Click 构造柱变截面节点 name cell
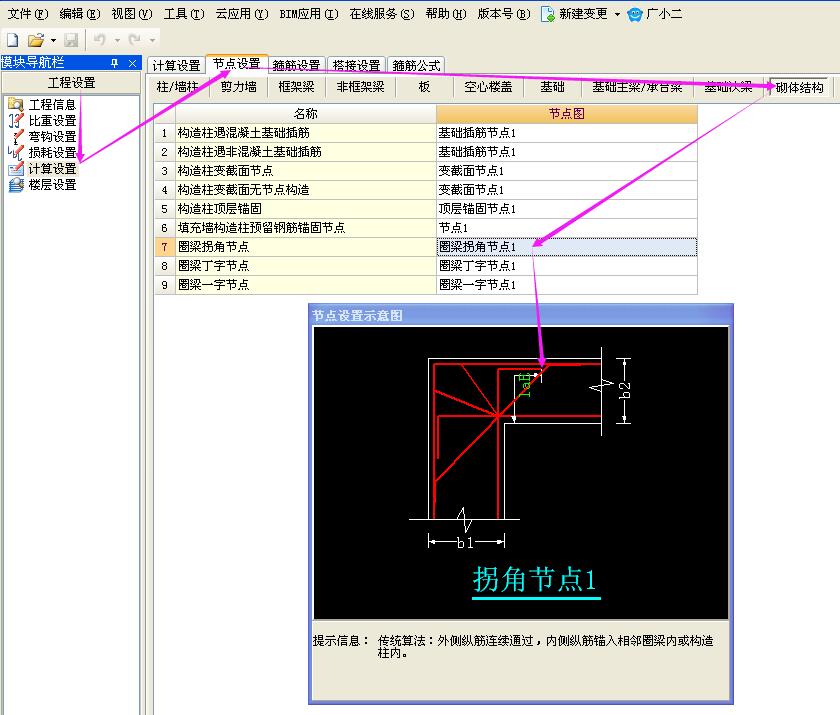 click(305, 171)
